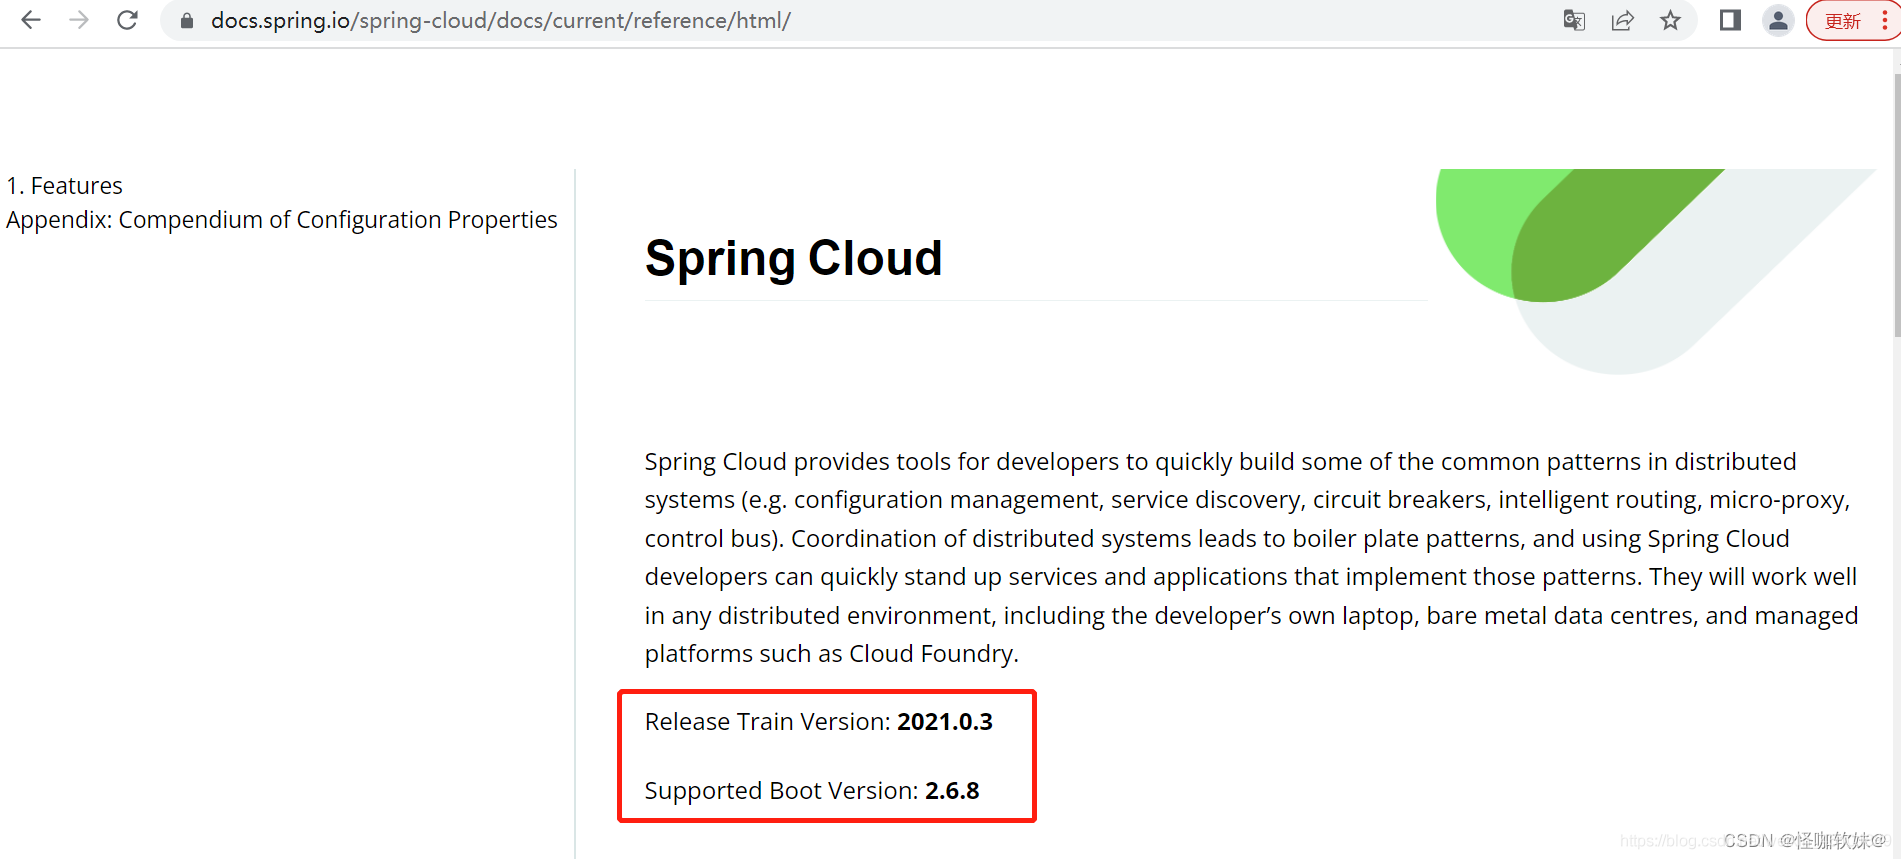Viewport: 1901px width, 859px height.
Task: Share this page via share icon
Action: 1622,20
